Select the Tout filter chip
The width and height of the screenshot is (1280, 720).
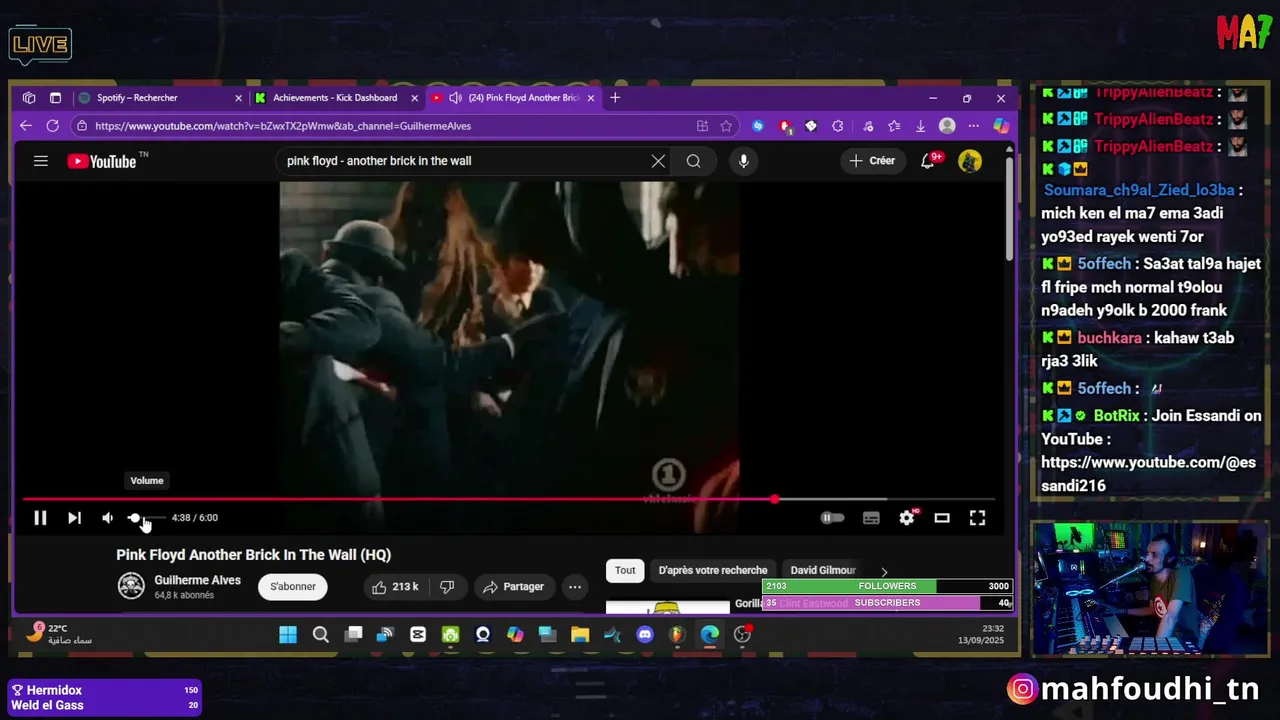tap(625, 571)
